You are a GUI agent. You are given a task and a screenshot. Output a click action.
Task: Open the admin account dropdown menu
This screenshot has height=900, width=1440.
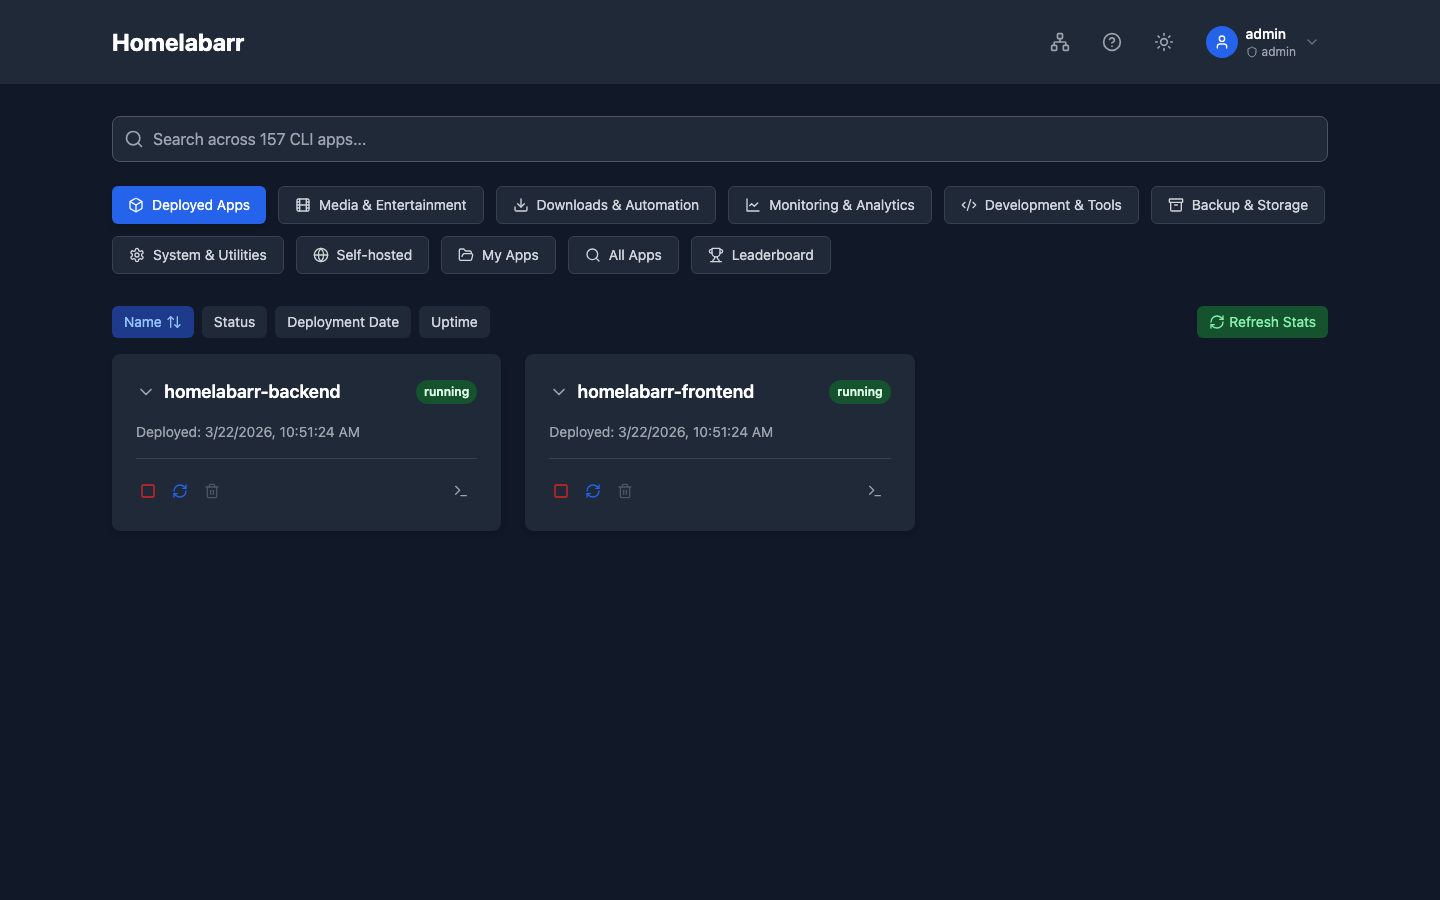click(1311, 42)
